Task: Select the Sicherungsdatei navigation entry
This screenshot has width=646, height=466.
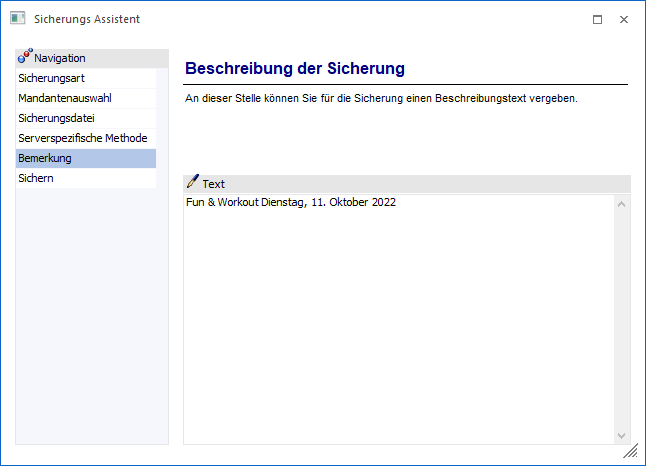Action: [56, 118]
